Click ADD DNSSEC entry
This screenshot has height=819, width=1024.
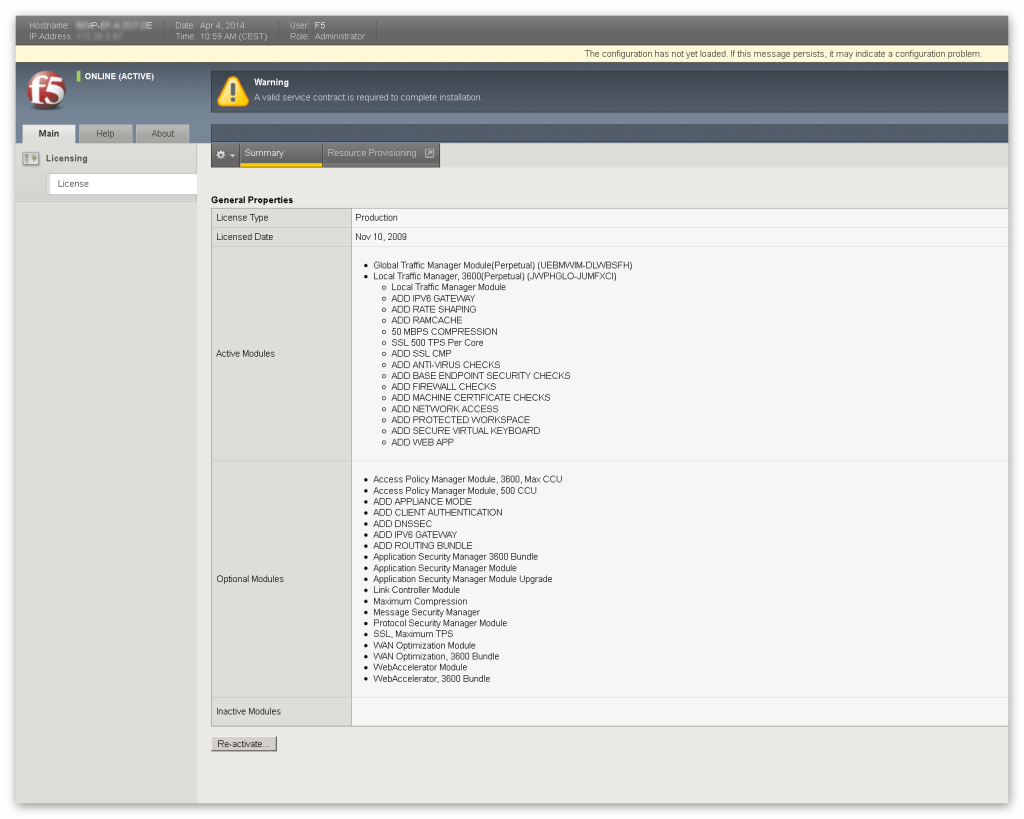point(402,524)
